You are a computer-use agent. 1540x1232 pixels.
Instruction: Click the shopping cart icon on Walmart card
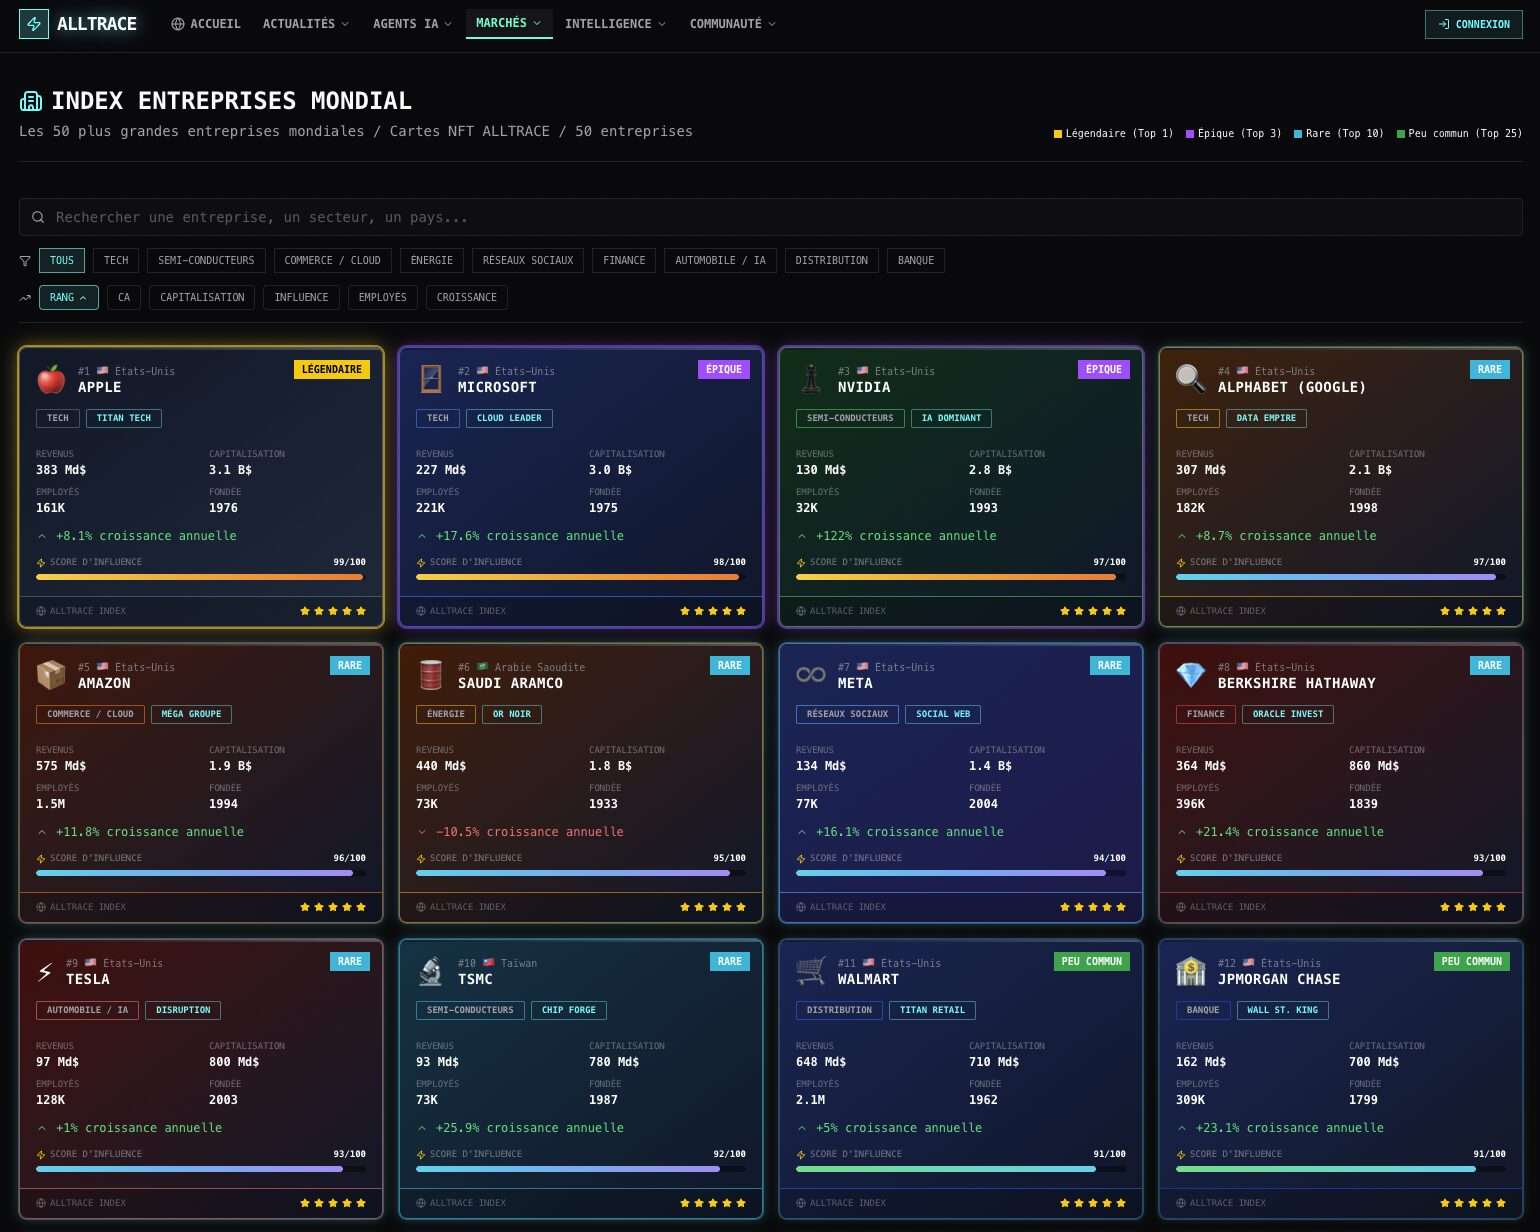[x=811, y=971]
